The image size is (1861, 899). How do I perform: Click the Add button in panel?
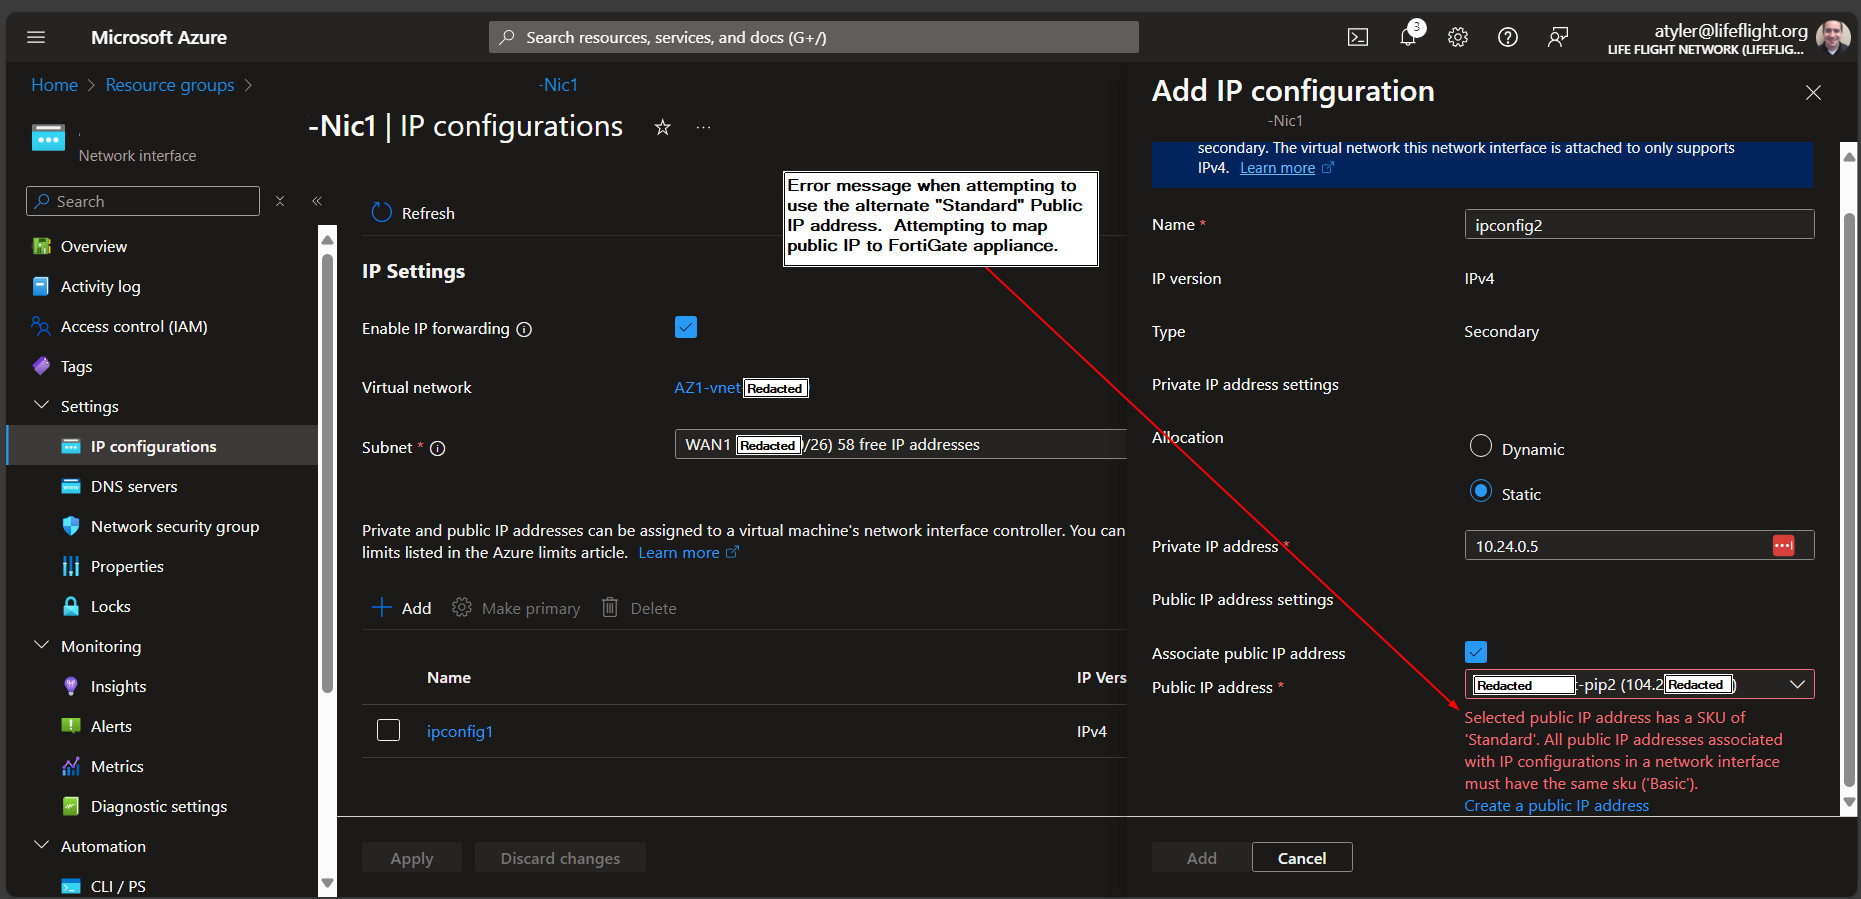click(1201, 857)
